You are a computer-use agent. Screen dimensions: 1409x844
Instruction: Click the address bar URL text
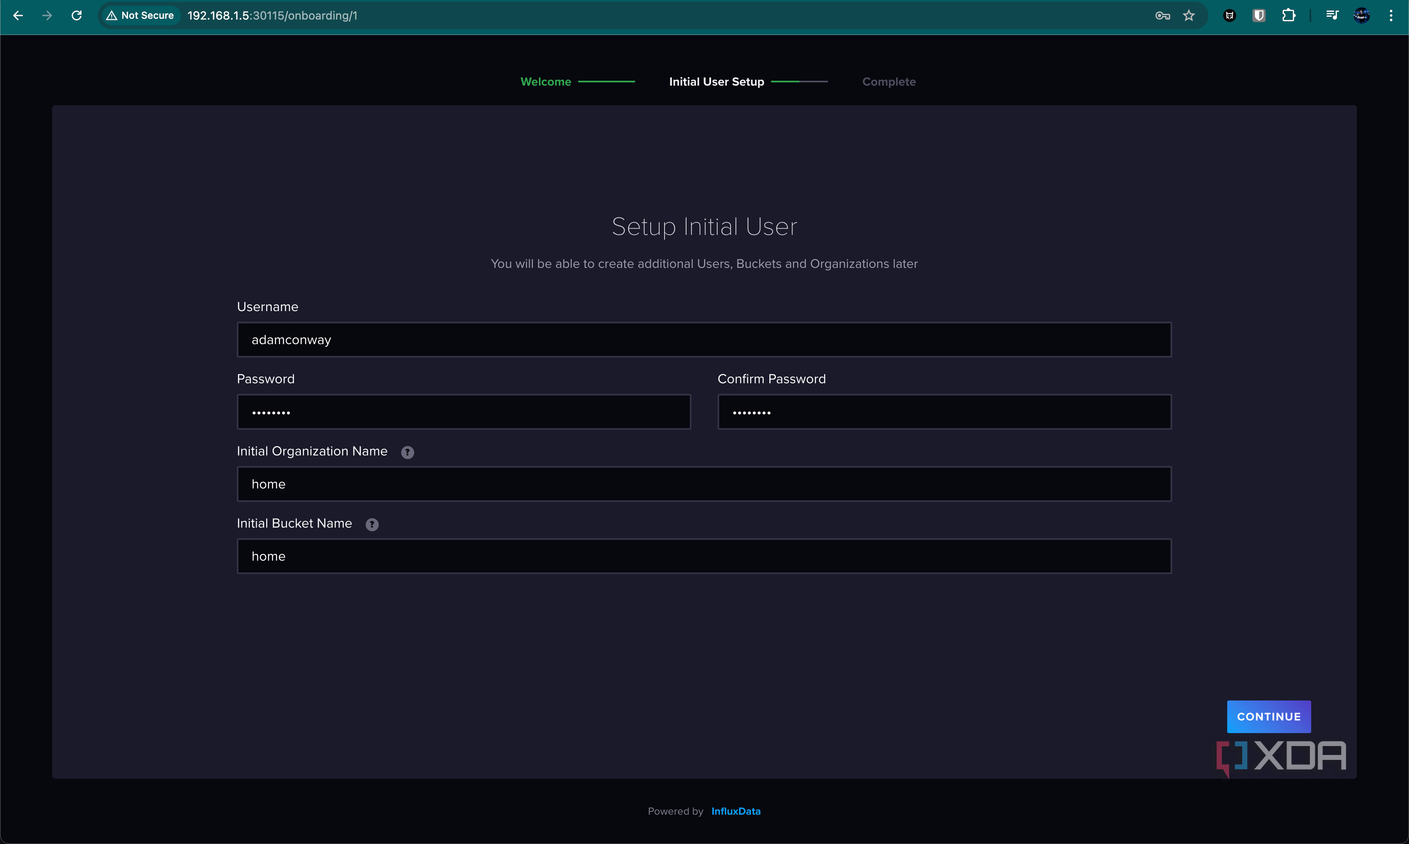coord(272,15)
